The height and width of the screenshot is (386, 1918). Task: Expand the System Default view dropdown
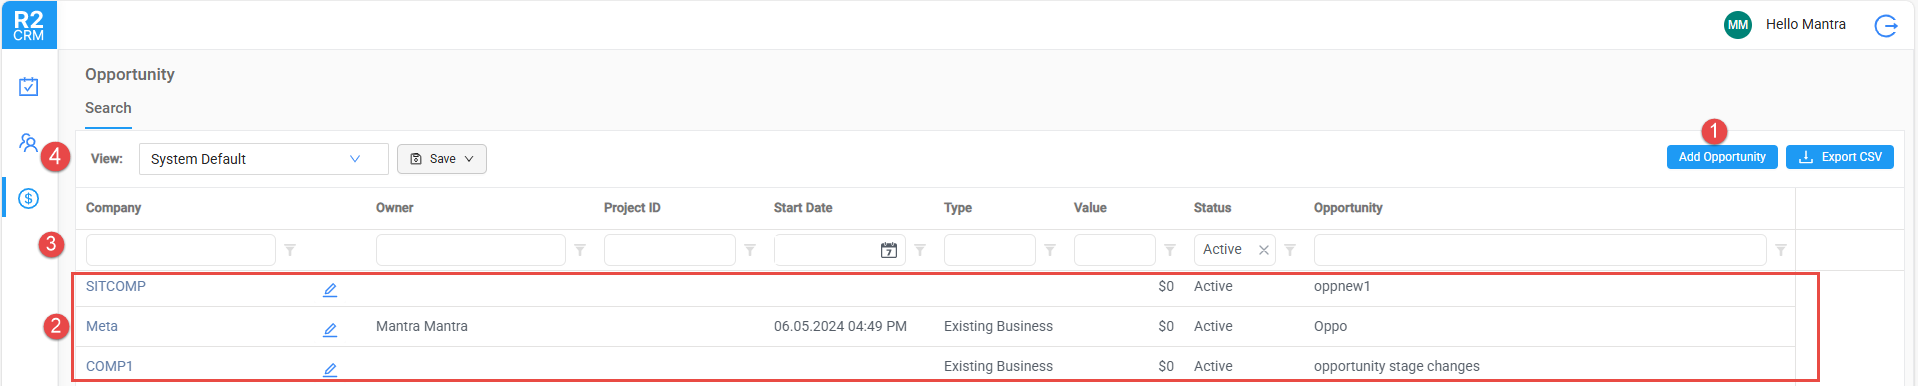pyautogui.click(x=264, y=159)
